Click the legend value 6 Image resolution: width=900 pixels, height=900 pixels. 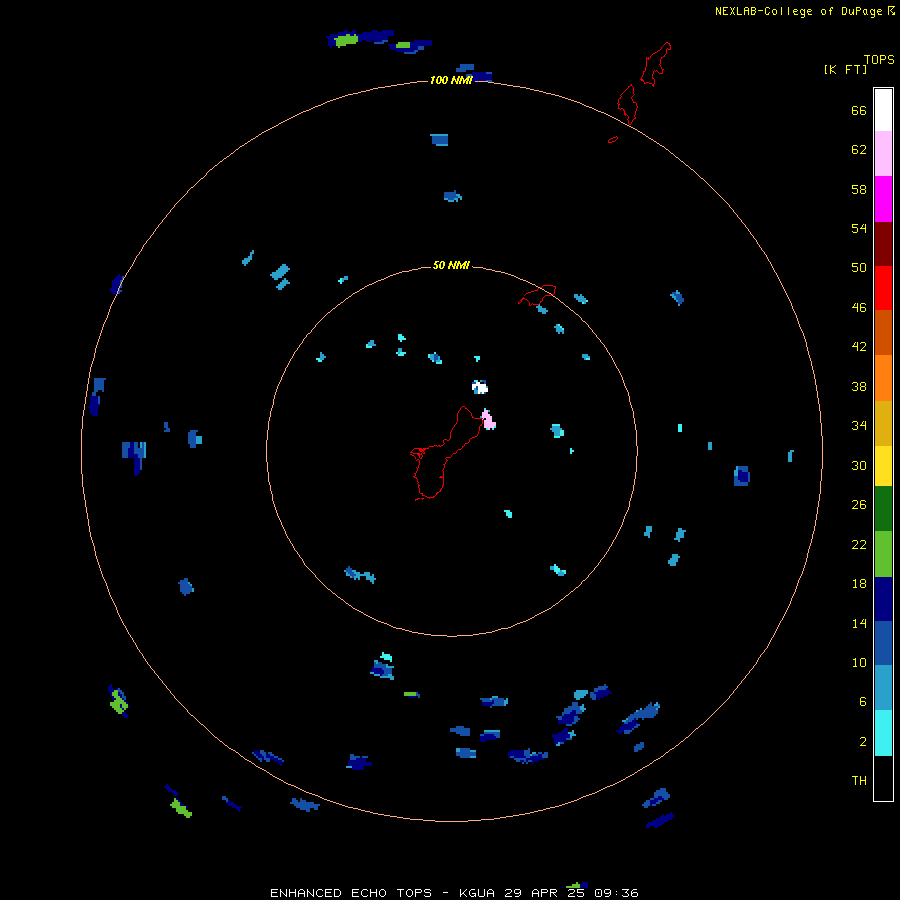tap(863, 701)
